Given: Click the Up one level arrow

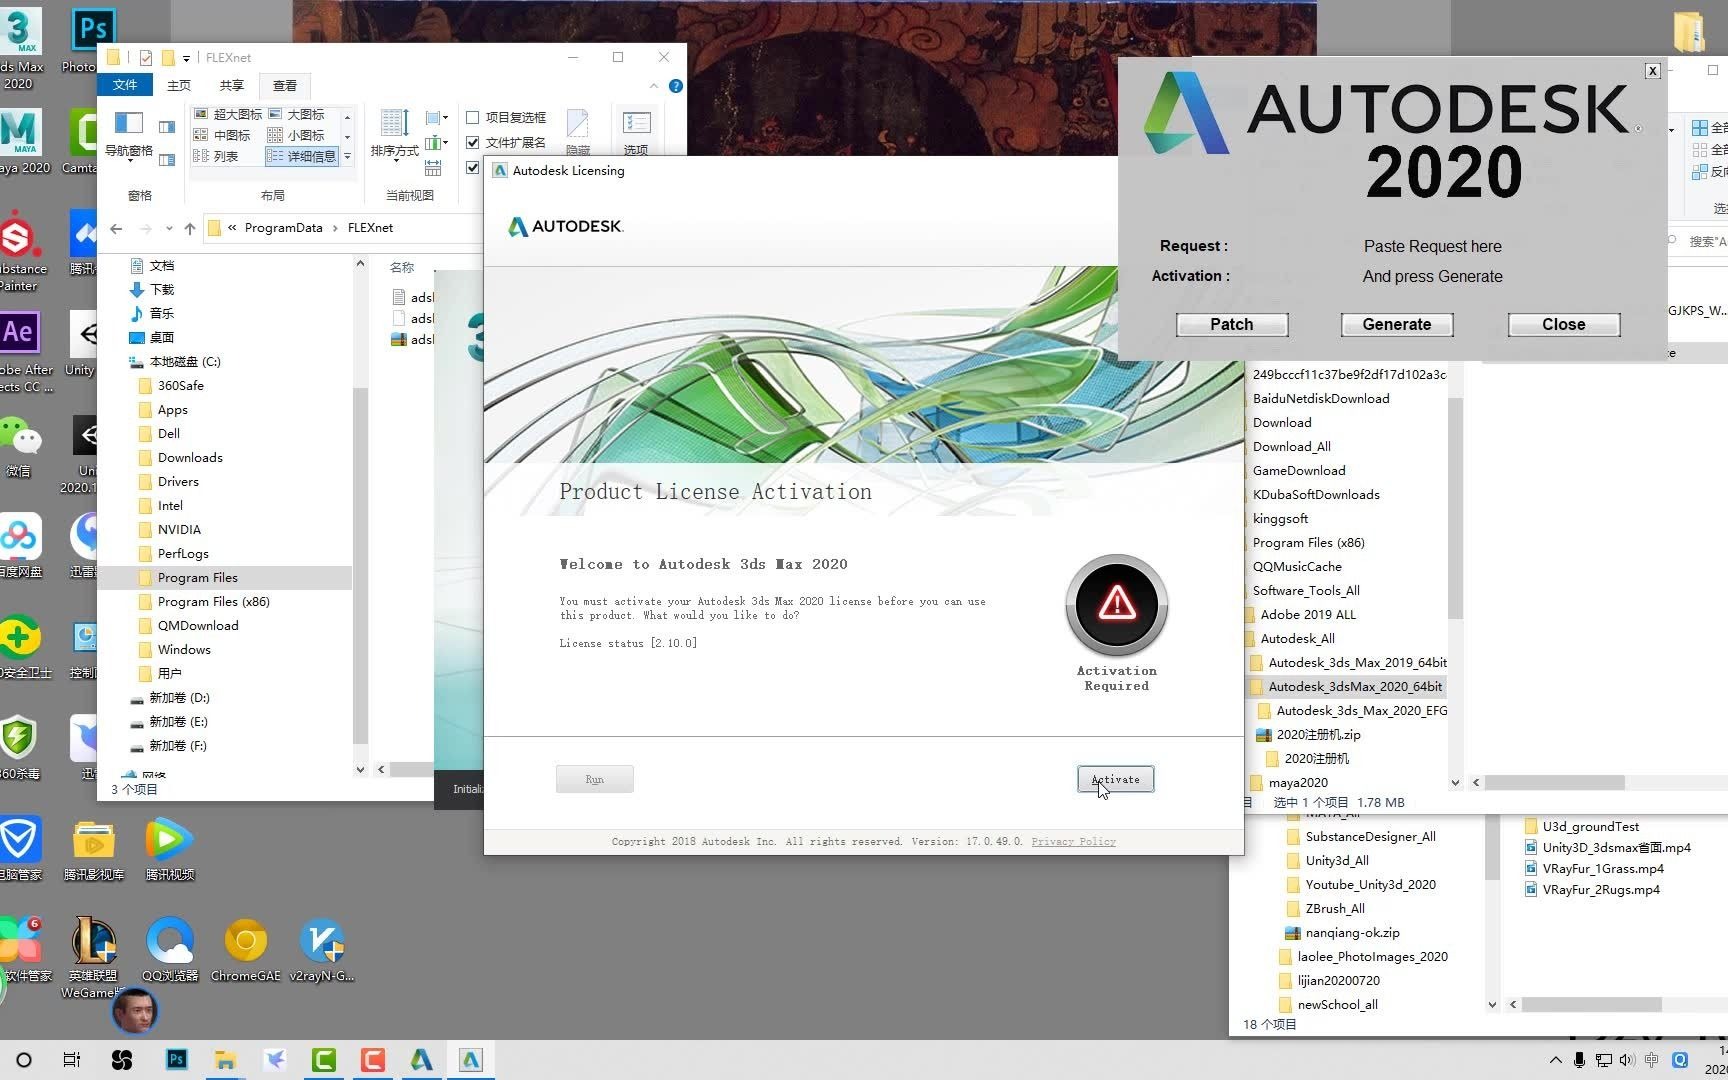Looking at the screenshot, I should point(190,228).
